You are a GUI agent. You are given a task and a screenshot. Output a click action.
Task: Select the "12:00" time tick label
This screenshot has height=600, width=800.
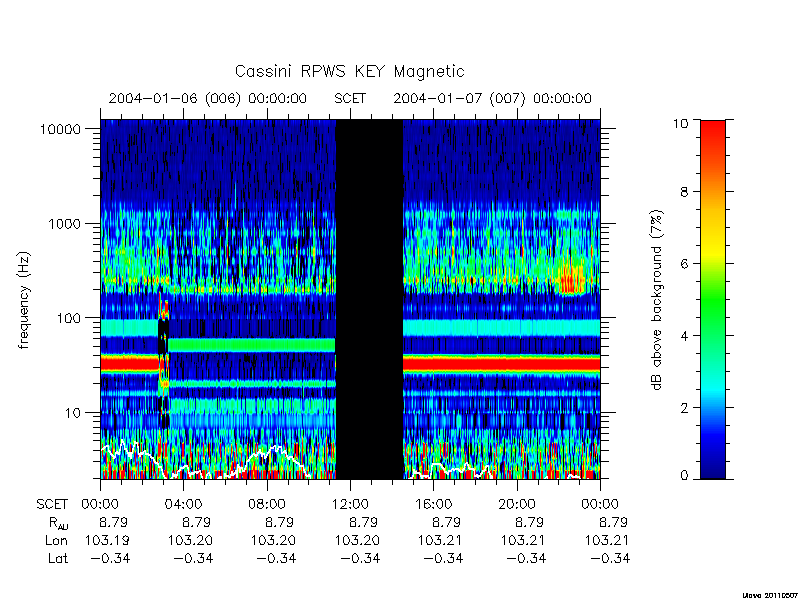click(x=350, y=505)
